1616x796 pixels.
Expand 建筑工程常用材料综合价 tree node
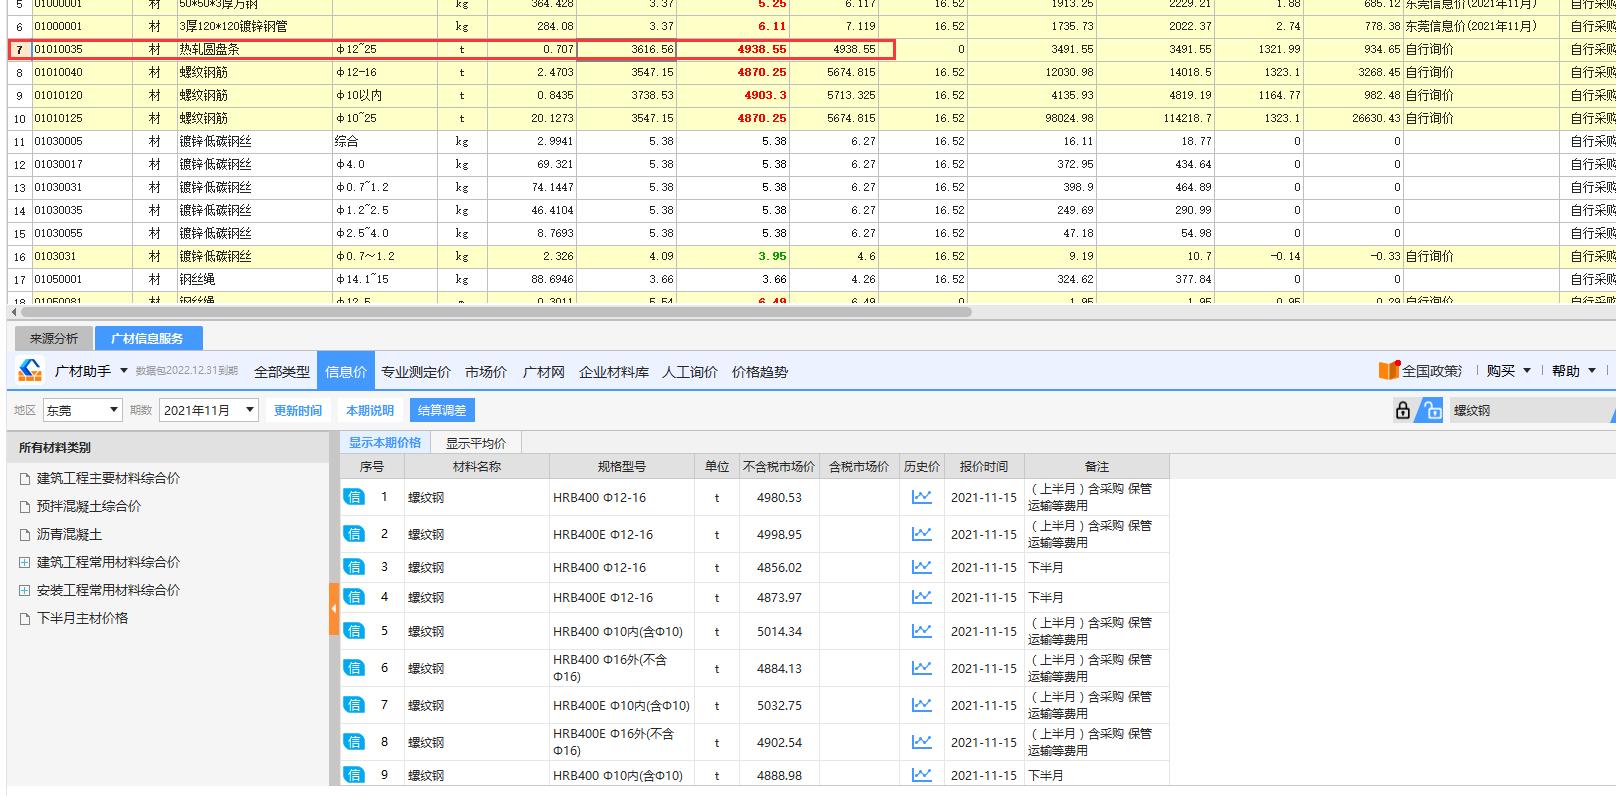(25, 563)
